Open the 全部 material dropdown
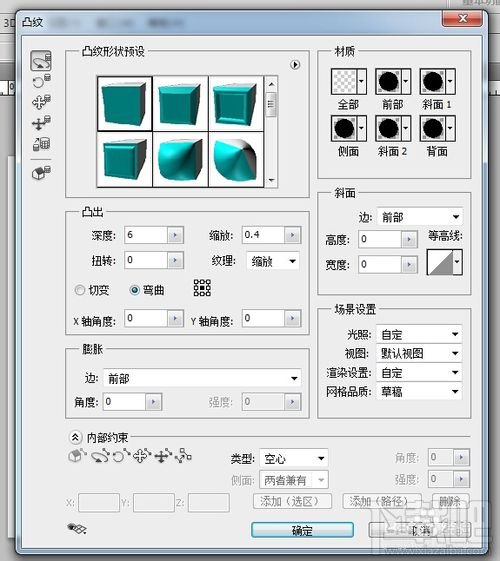500x561 pixels. [361, 82]
